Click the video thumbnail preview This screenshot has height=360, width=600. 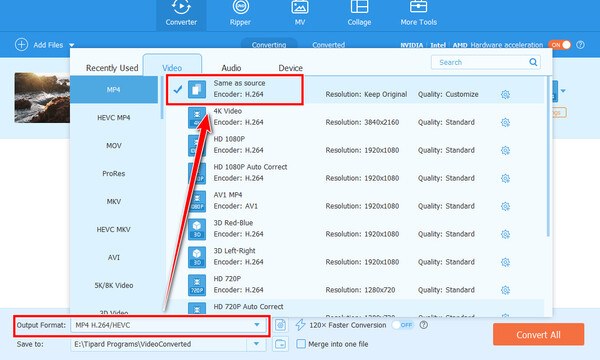point(42,98)
